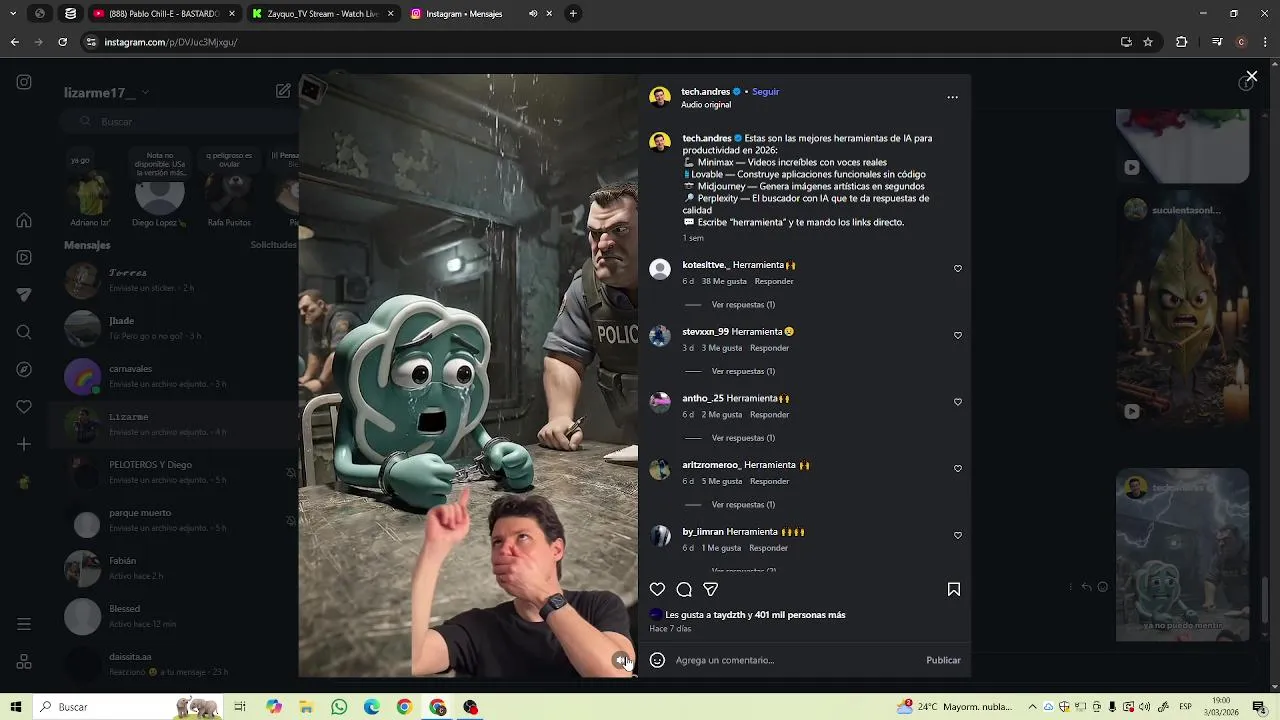Image resolution: width=1280 pixels, height=720 pixels.
Task: Reply to koteslttve._ comment
Action: [x=774, y=282]
